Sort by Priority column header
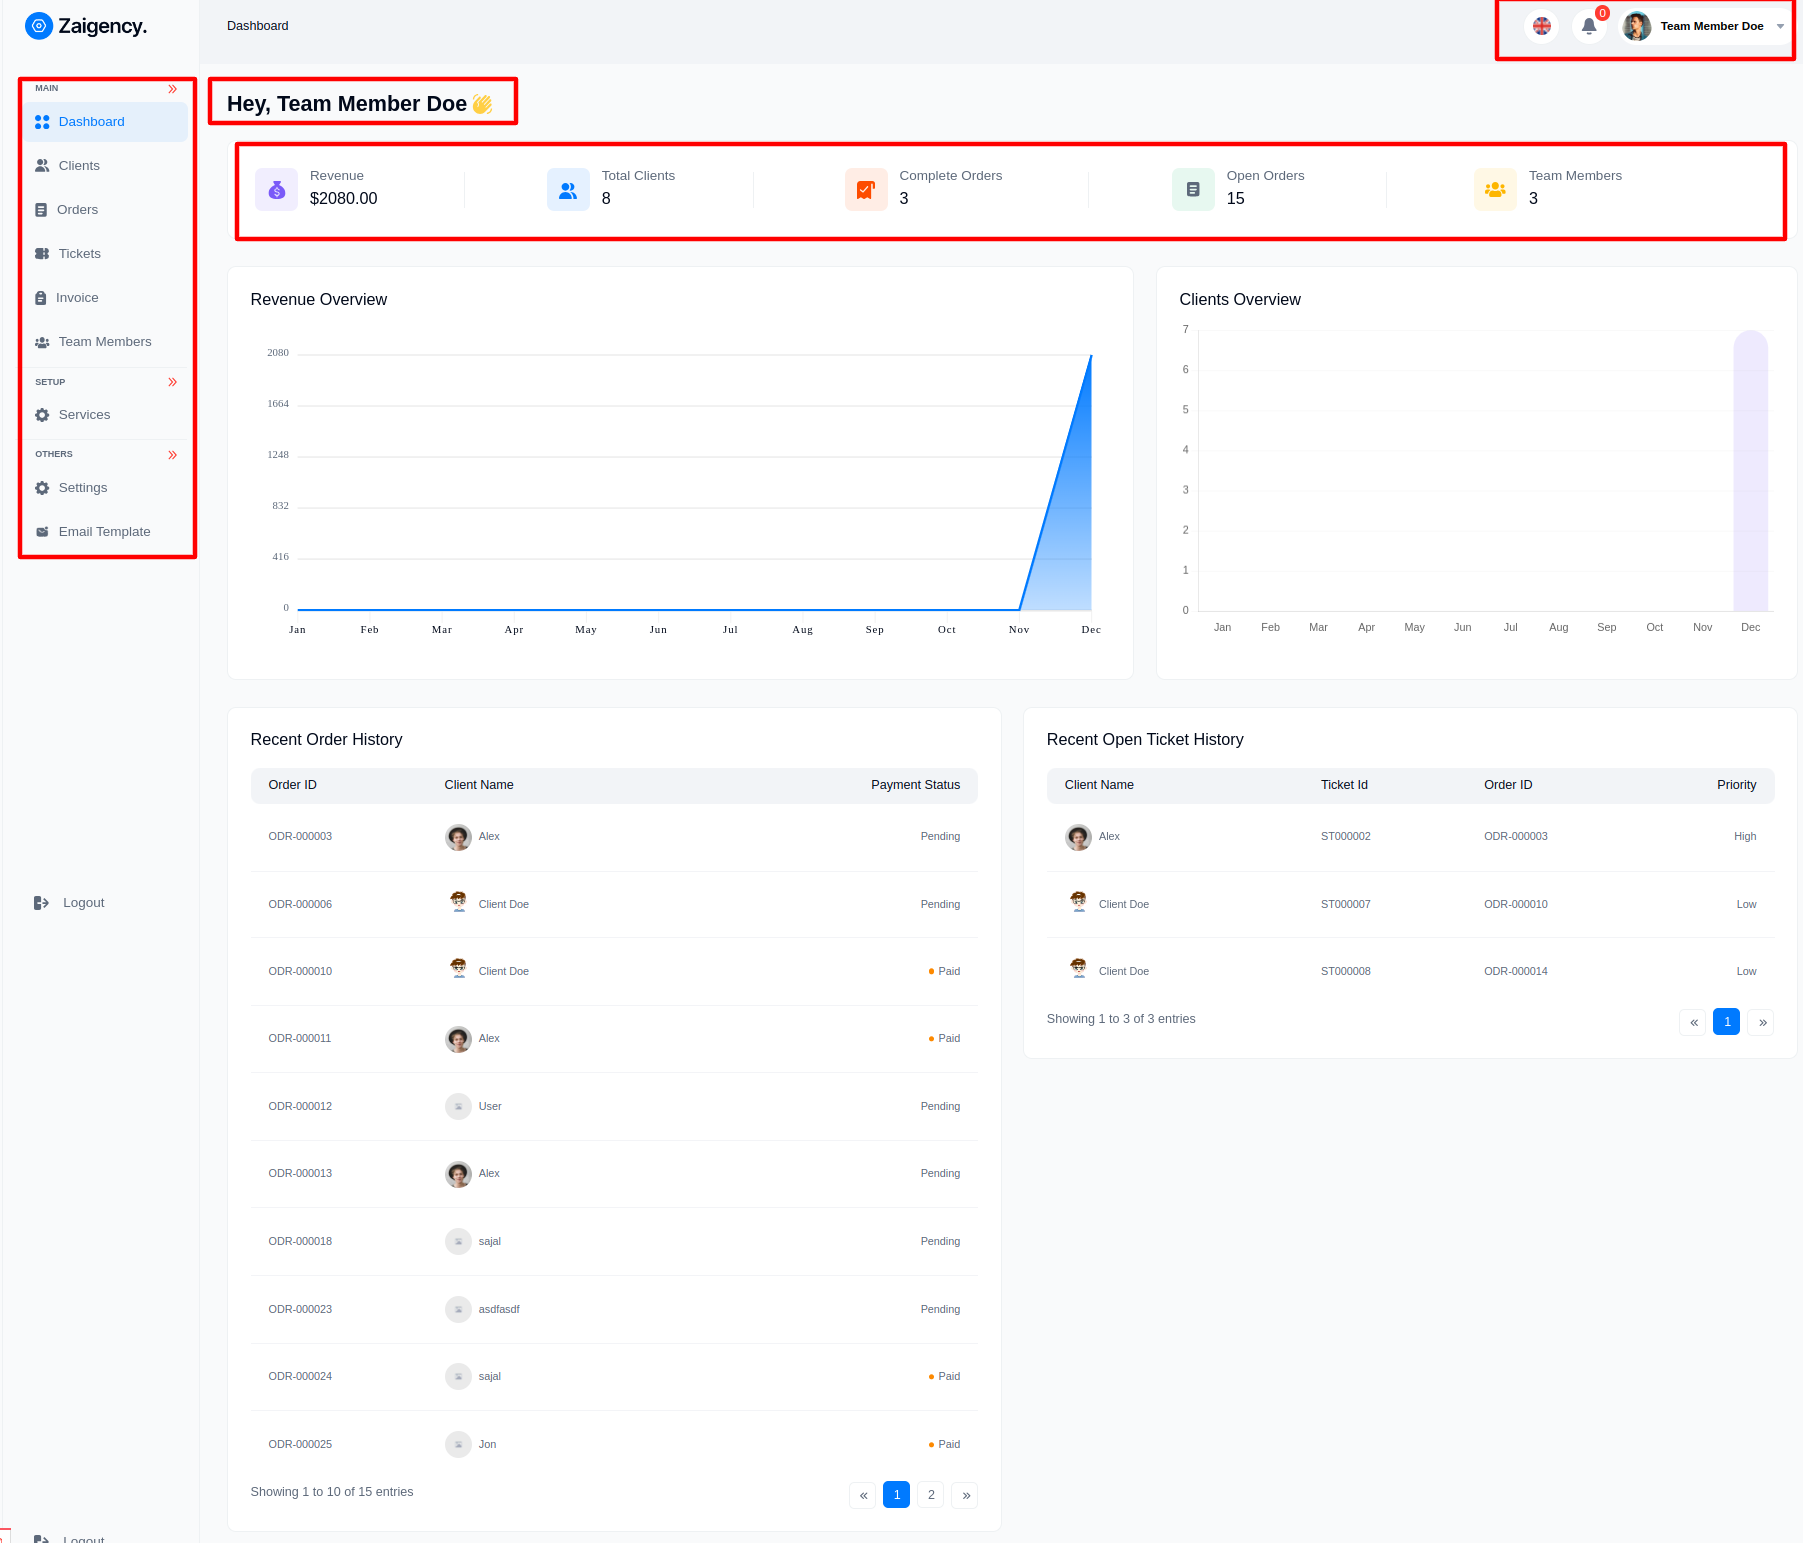Viewport: 1803px width, 1543px height. pyautogui.click(x=1736, y=785)
